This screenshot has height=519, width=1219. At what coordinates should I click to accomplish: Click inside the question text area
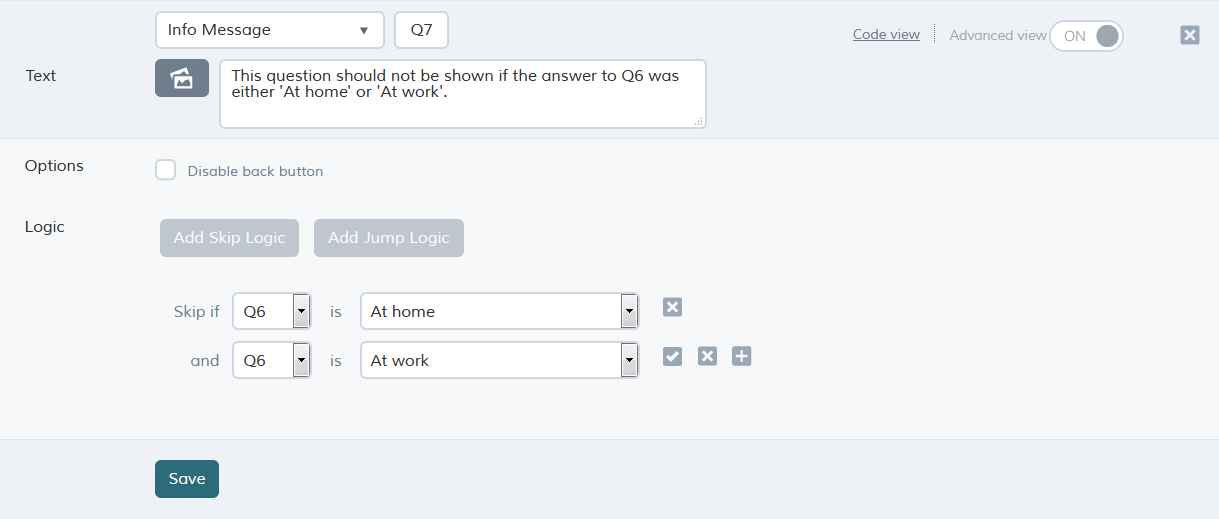click(x=463, y=94)
